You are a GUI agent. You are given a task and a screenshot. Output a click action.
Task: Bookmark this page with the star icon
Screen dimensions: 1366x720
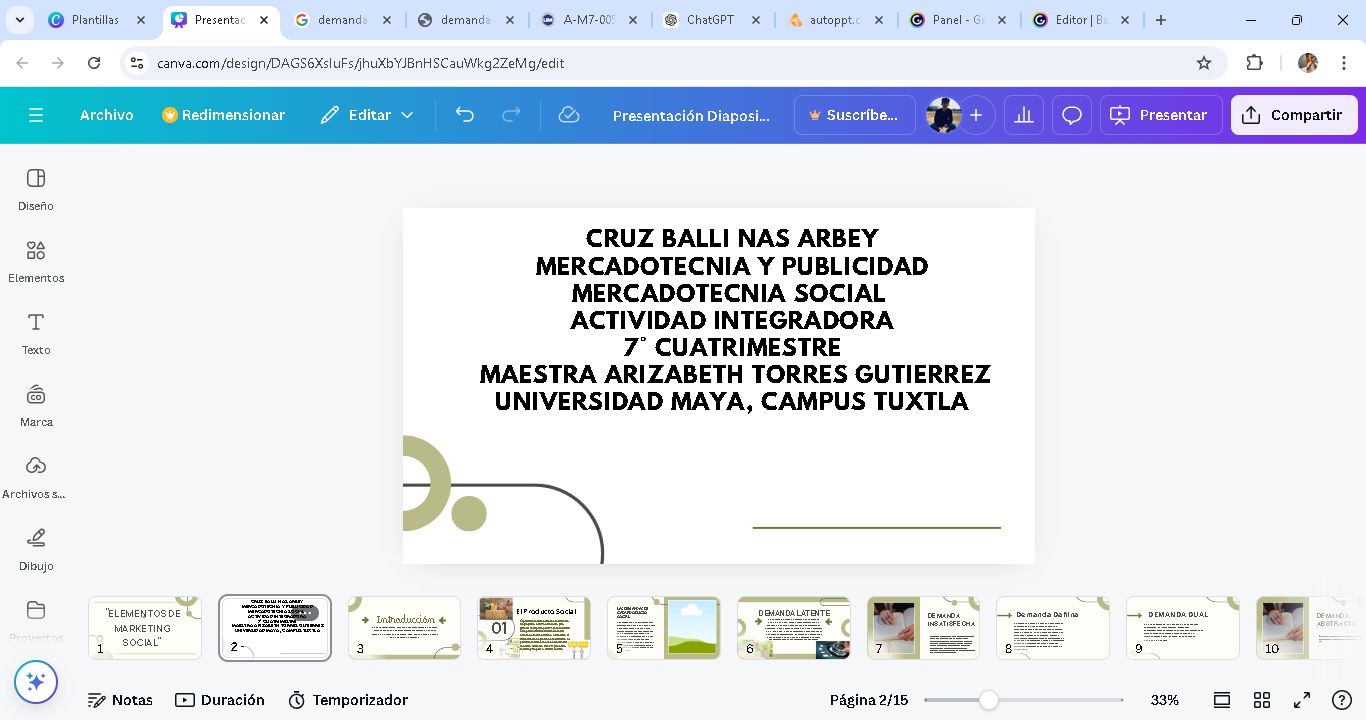pyautogui.click(x=1204, y=63)
